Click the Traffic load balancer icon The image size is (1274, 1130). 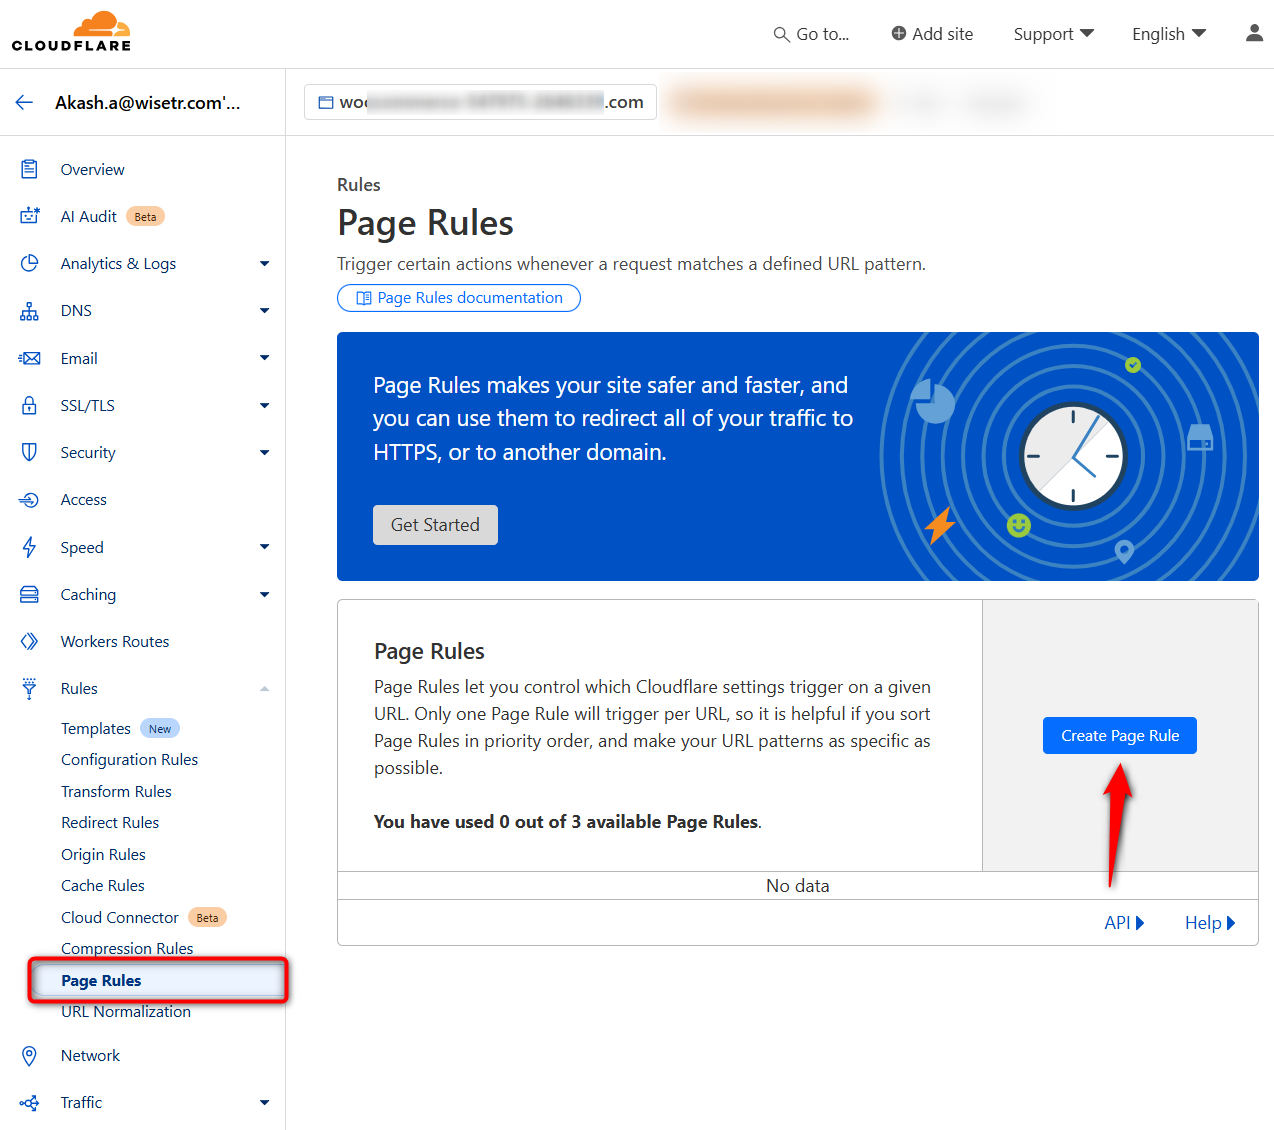coord(30,1102)
